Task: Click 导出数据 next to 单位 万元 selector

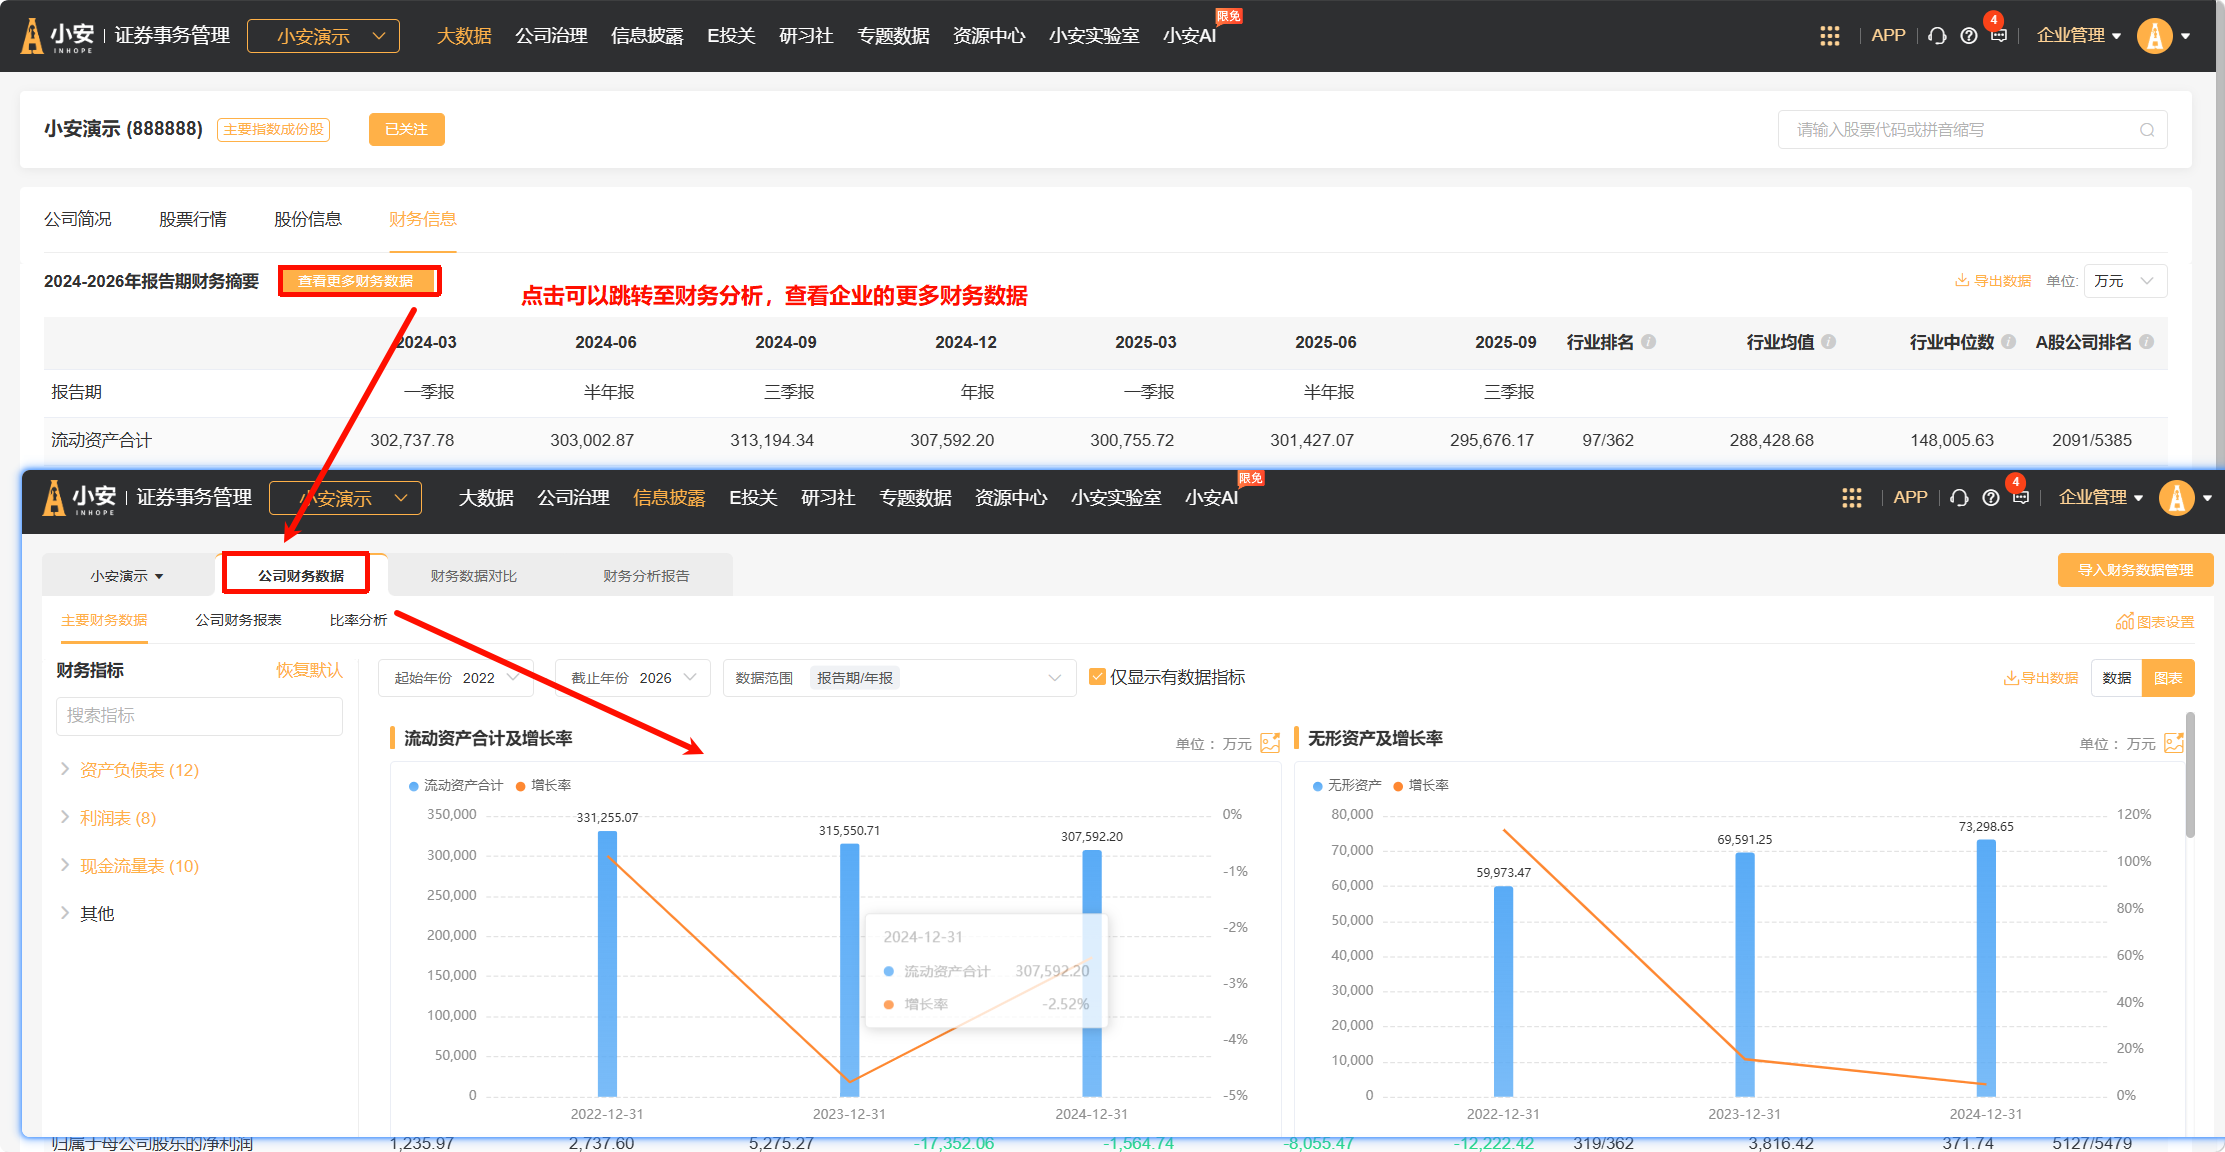Action: pos(1993,281)
